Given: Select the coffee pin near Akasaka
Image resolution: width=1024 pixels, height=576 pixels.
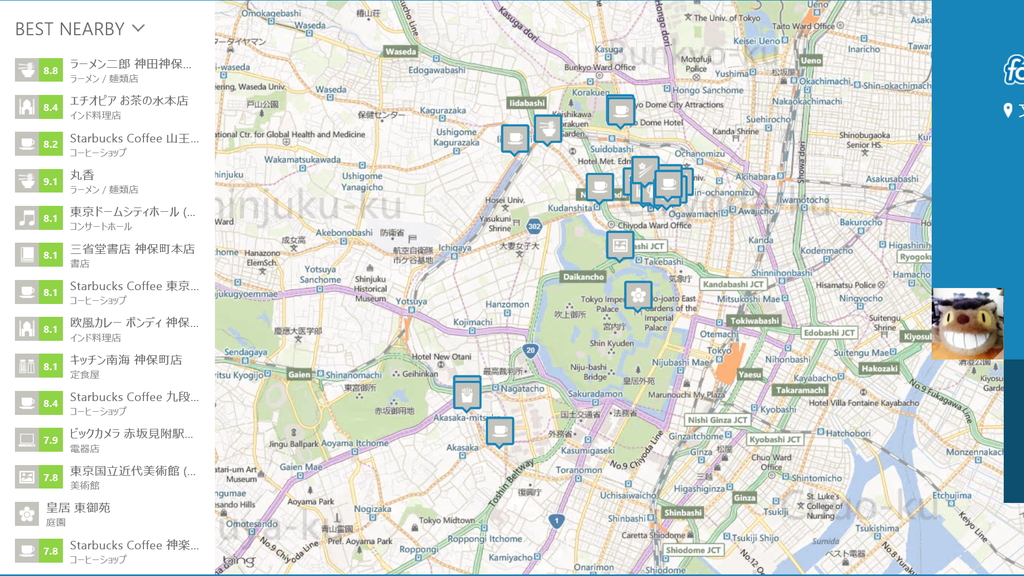Looking at the screenshot, I should (x=499, y=430).
